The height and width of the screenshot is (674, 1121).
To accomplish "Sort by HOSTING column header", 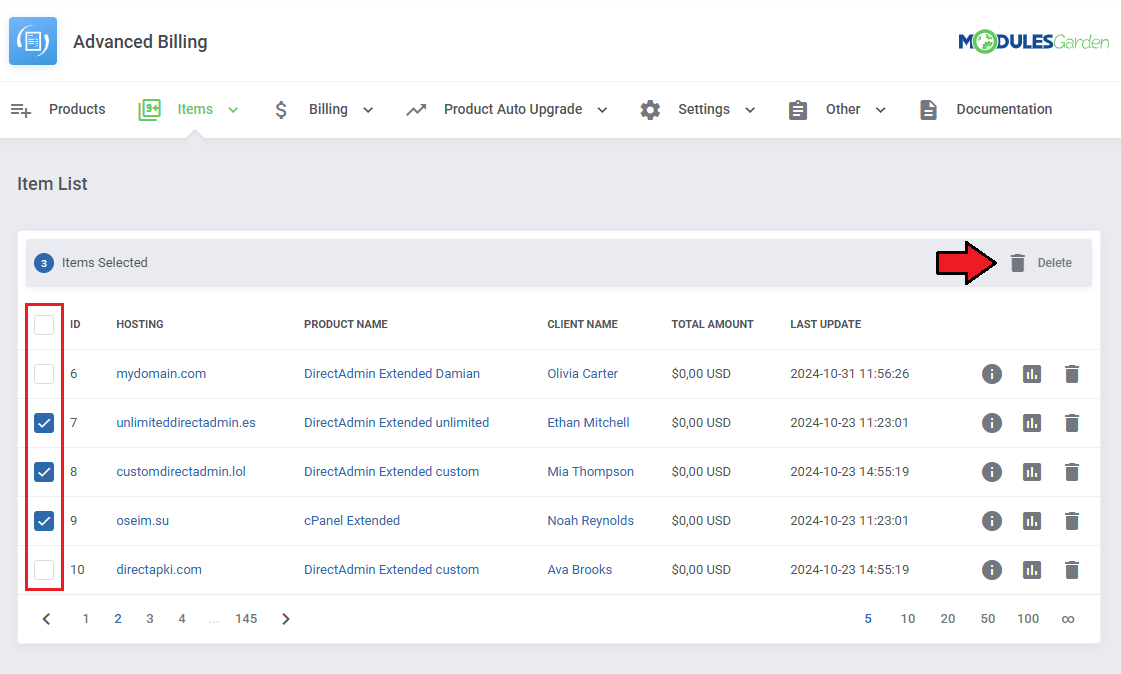I will tap(139, 324).
